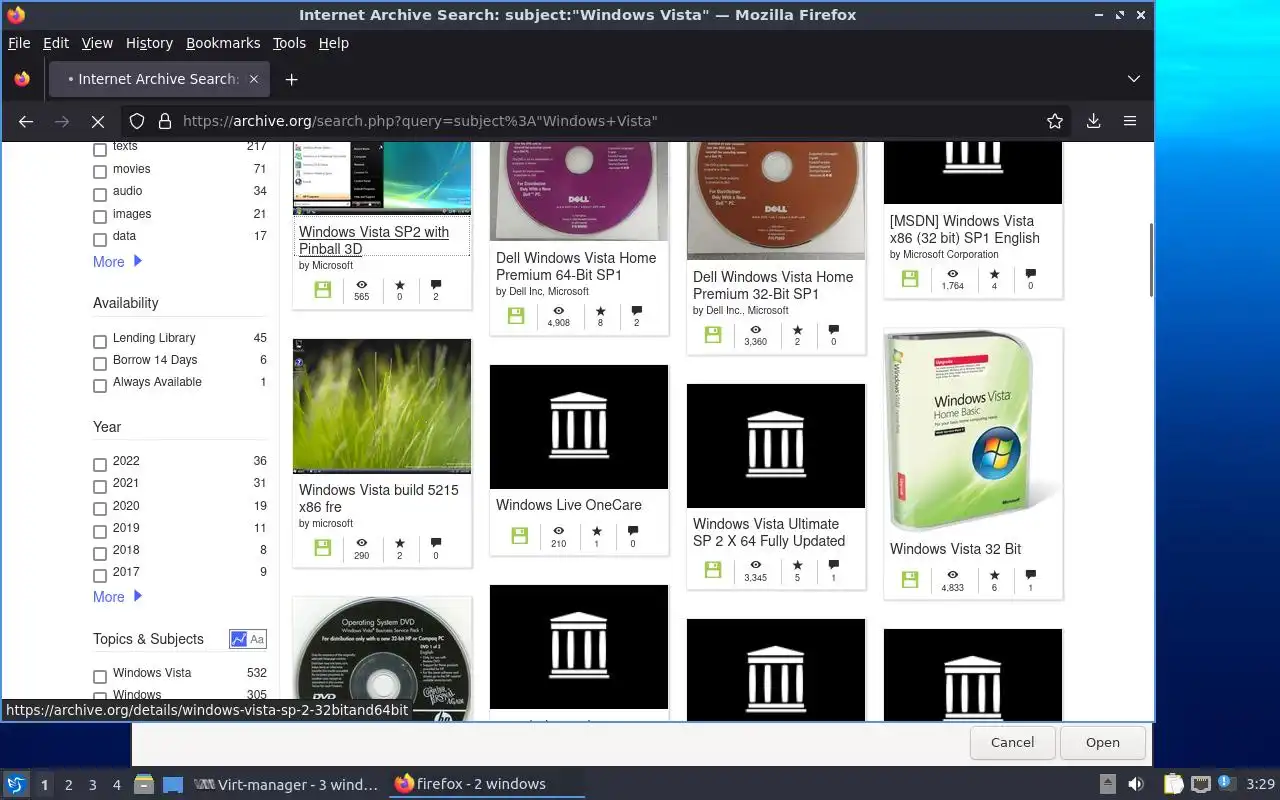
Task: Filter results by year 2022
Action: click(x=99, y=464)
